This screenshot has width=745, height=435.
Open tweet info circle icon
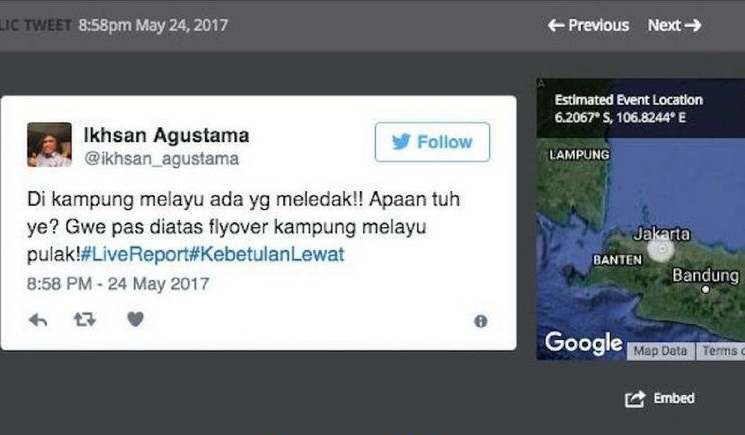(x=480, y=322)
